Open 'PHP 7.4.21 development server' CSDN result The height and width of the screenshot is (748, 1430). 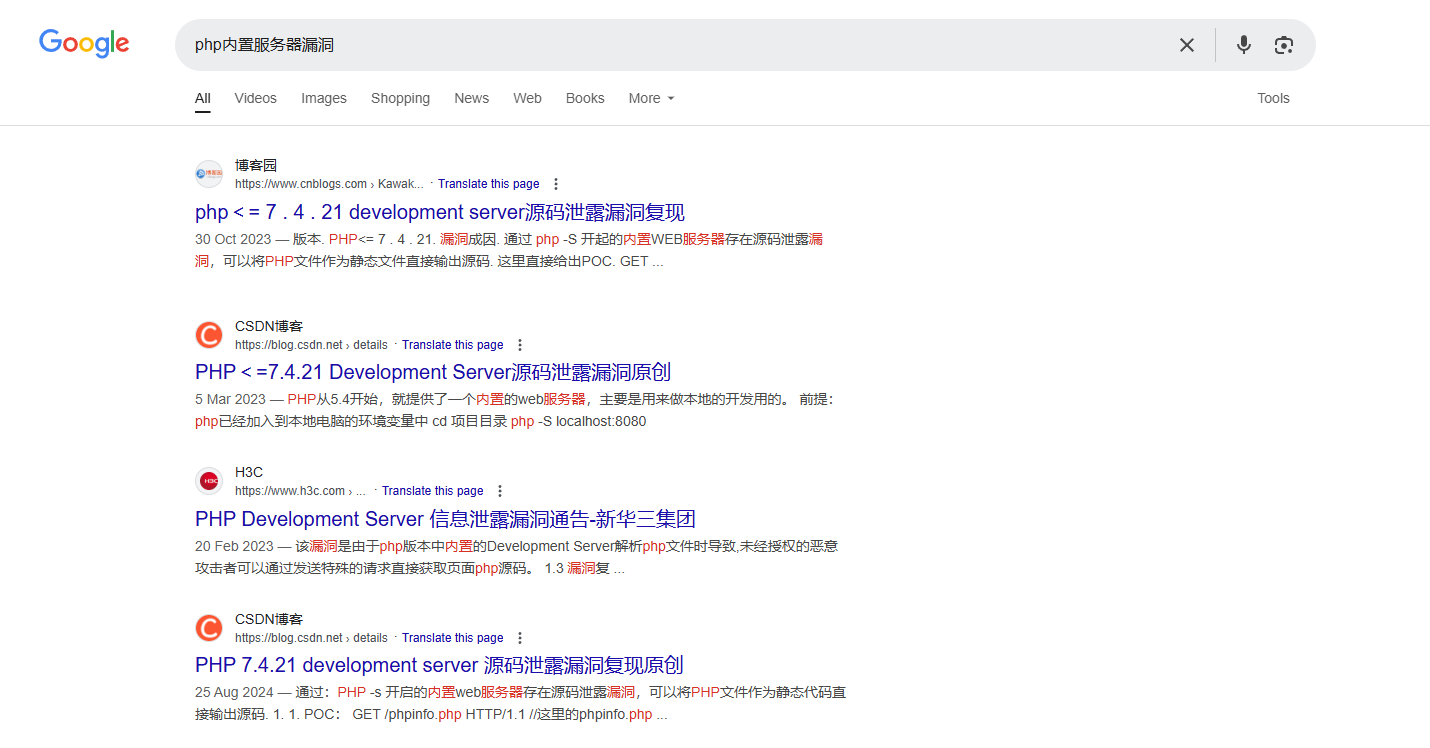coord(439,665)
